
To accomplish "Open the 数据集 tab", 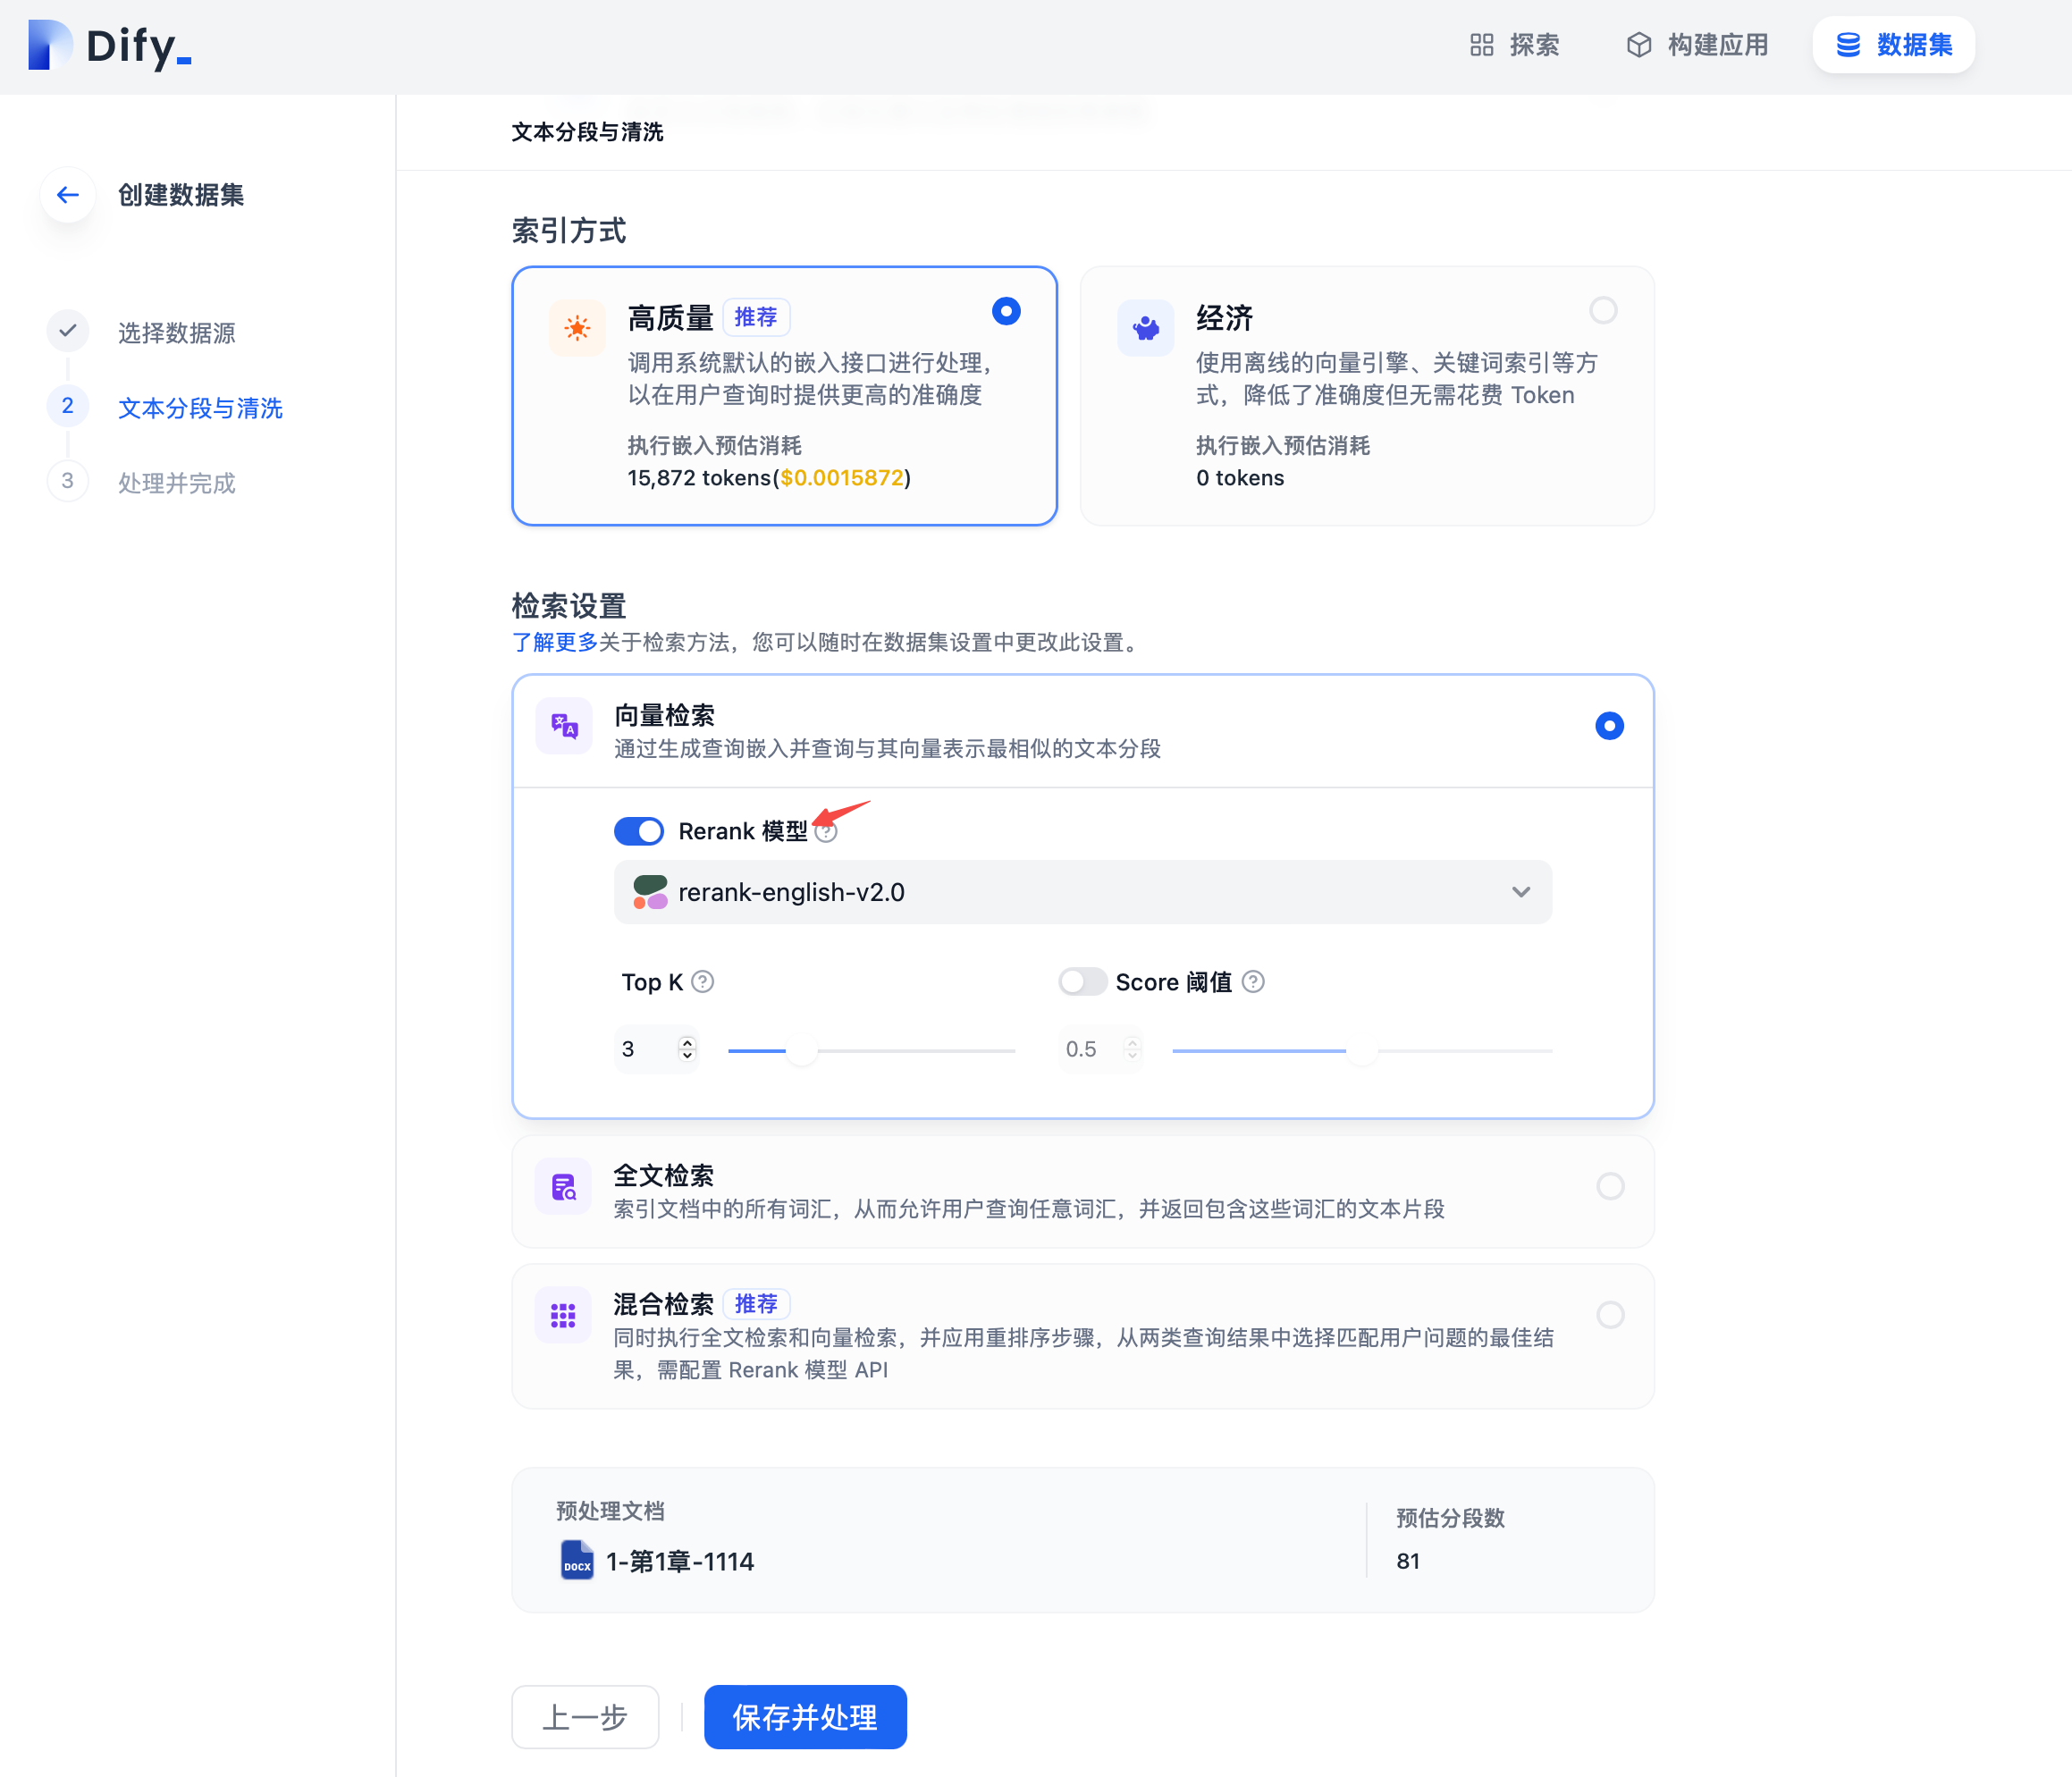I will click(x=1894, y=45).
